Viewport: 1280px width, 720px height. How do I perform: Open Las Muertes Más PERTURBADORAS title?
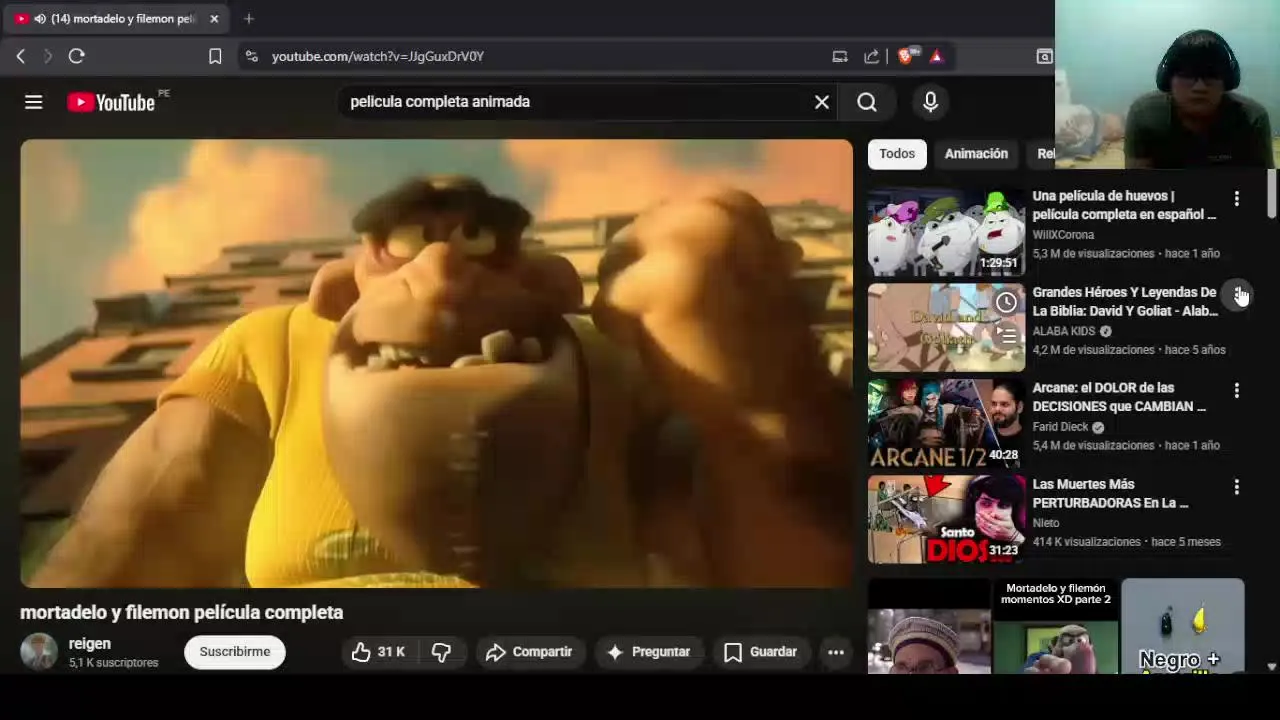point(1110,493)
